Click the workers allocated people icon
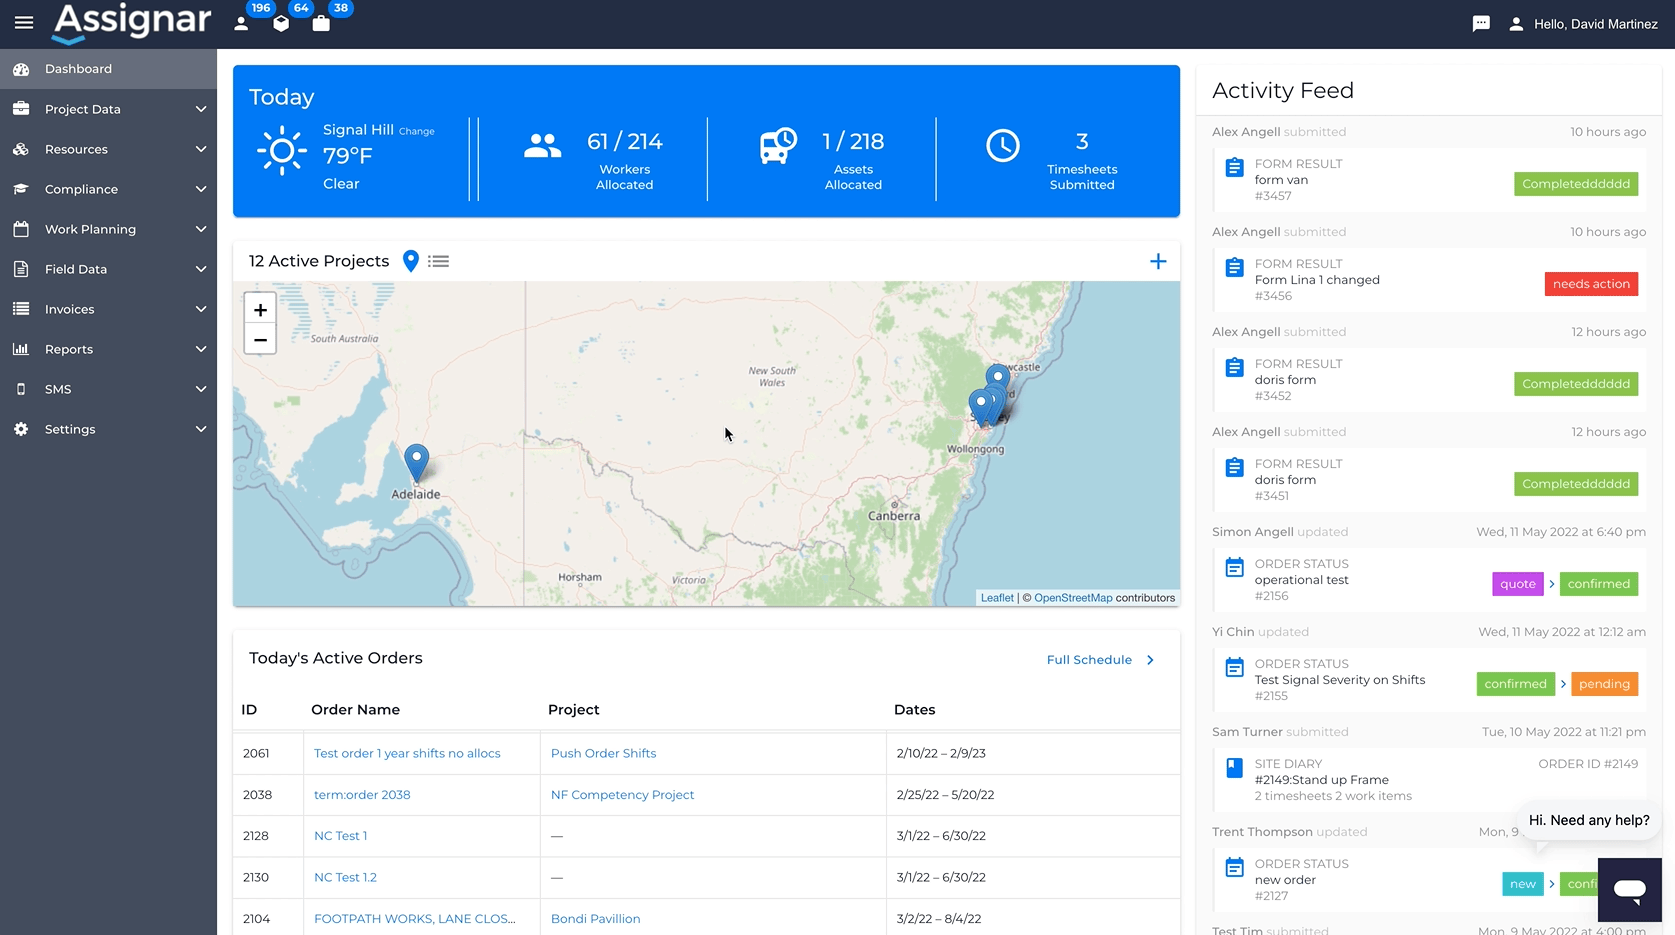The image size is (1675, 935). [543, 146]
